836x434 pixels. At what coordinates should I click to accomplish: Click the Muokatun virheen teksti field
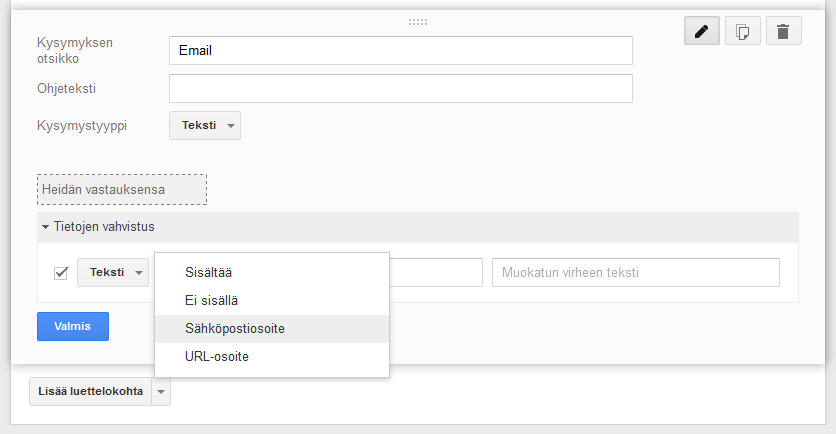click(635, 272)
